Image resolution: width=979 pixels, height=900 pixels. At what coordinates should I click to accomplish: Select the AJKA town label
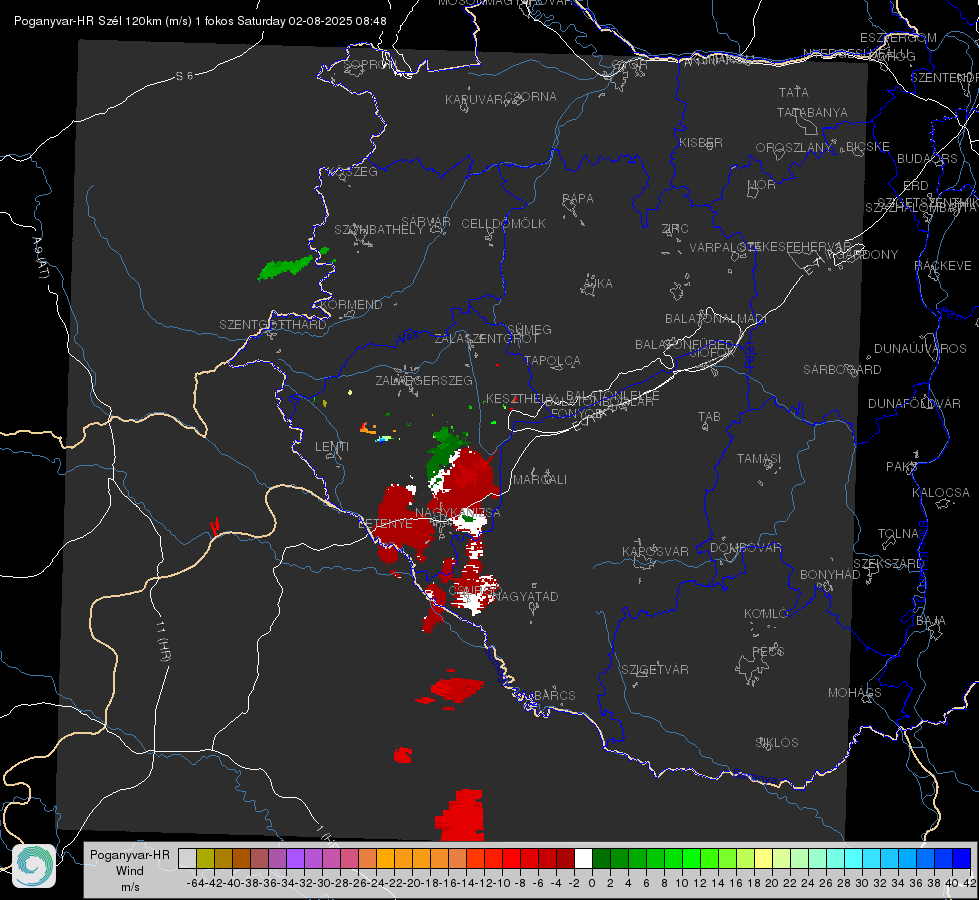tap(598, 284)
